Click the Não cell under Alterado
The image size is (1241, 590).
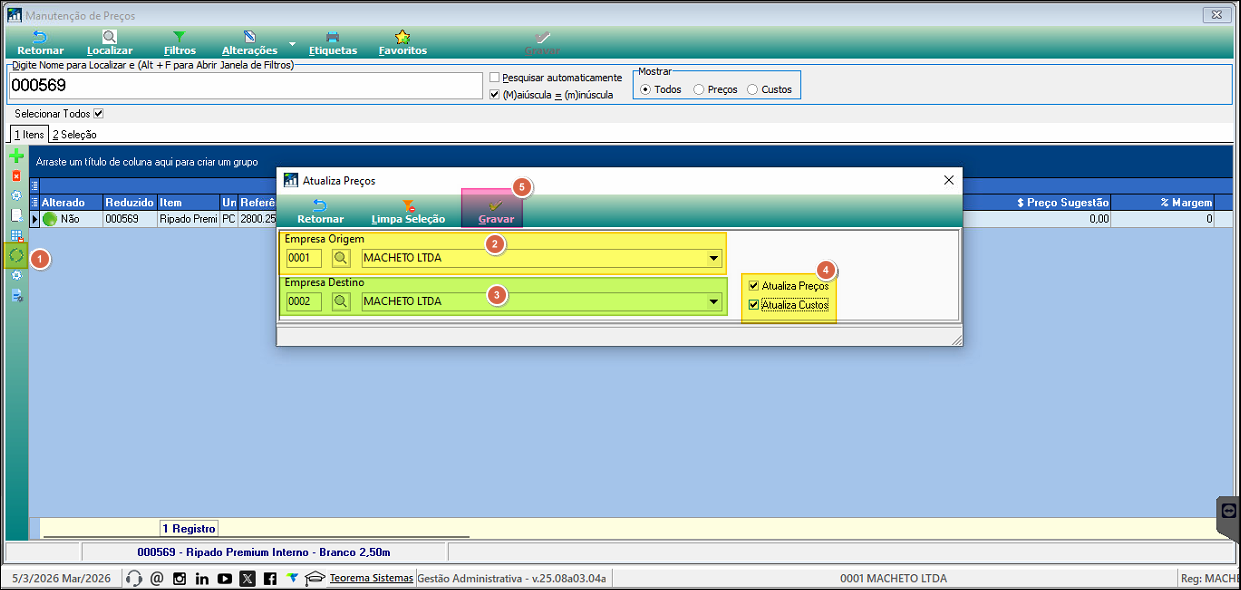72,218
